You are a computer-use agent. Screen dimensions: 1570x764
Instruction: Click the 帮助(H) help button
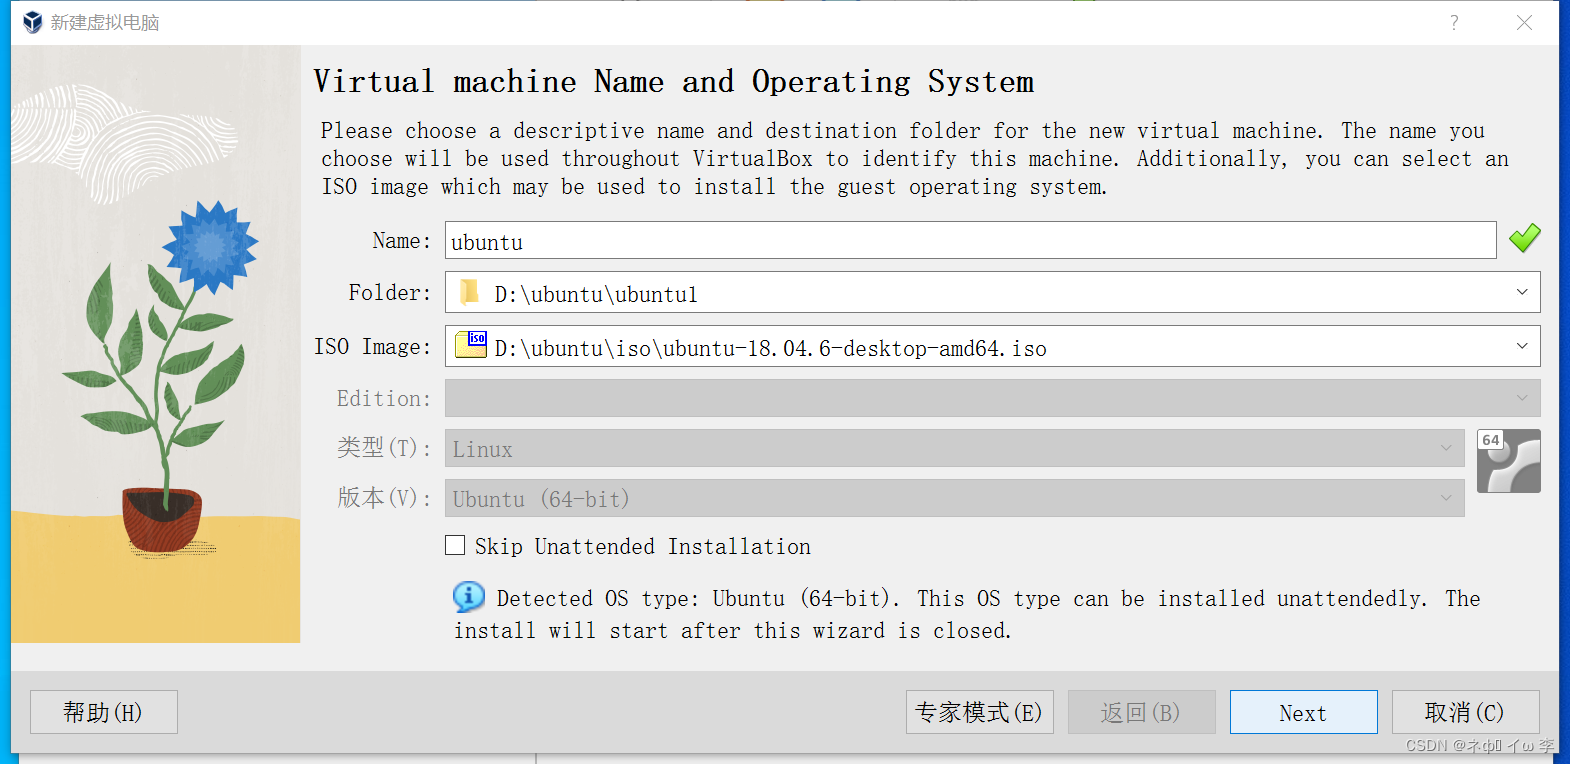pos(104,712)
